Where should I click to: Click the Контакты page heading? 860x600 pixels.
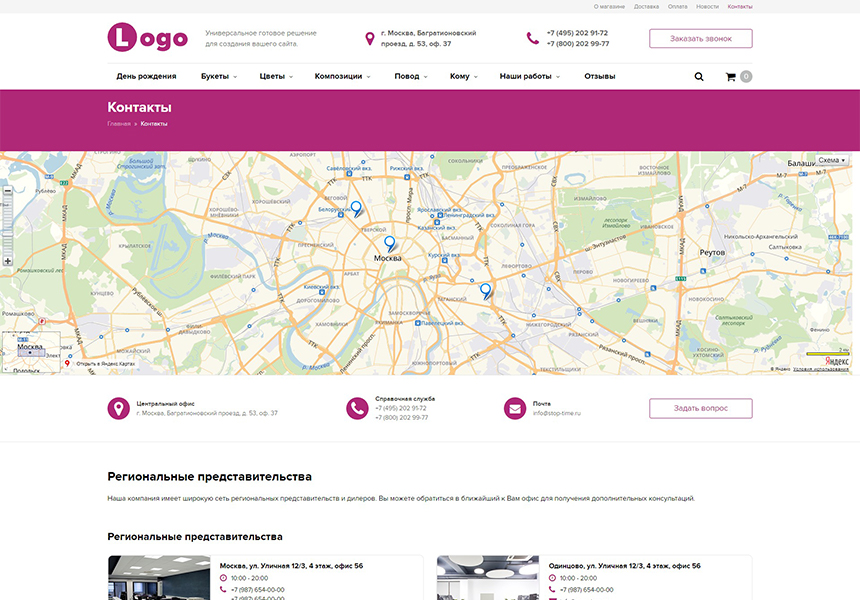pyautogui.click(x=139, y=107)
